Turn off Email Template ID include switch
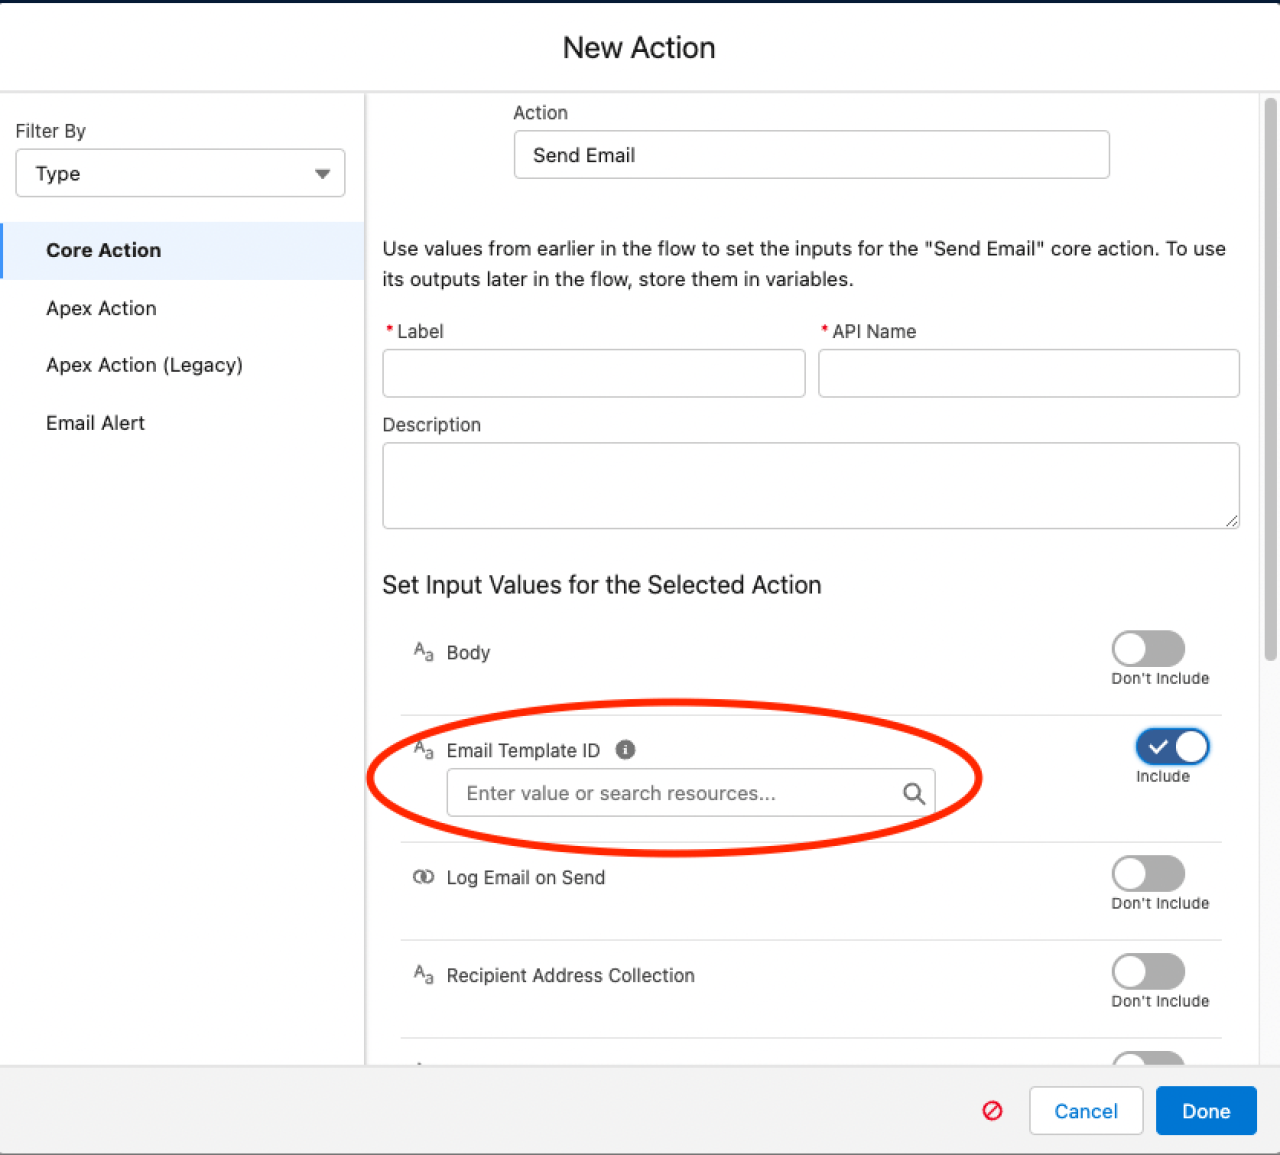Viewport: 1280px width, 1155px height. click(1172, 747)
